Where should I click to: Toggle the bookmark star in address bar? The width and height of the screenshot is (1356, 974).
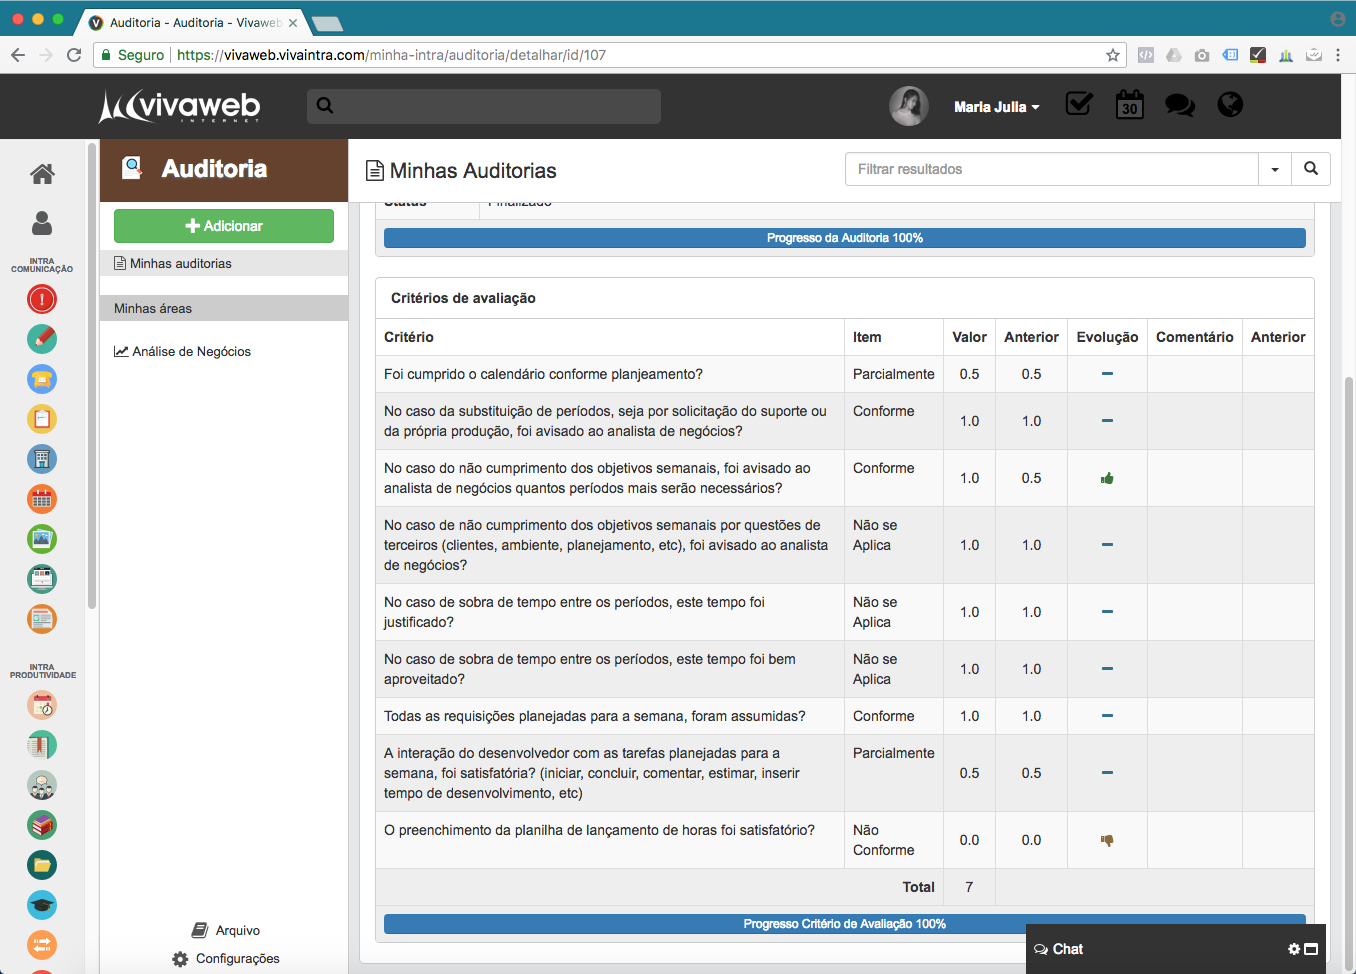[1112, 55]
